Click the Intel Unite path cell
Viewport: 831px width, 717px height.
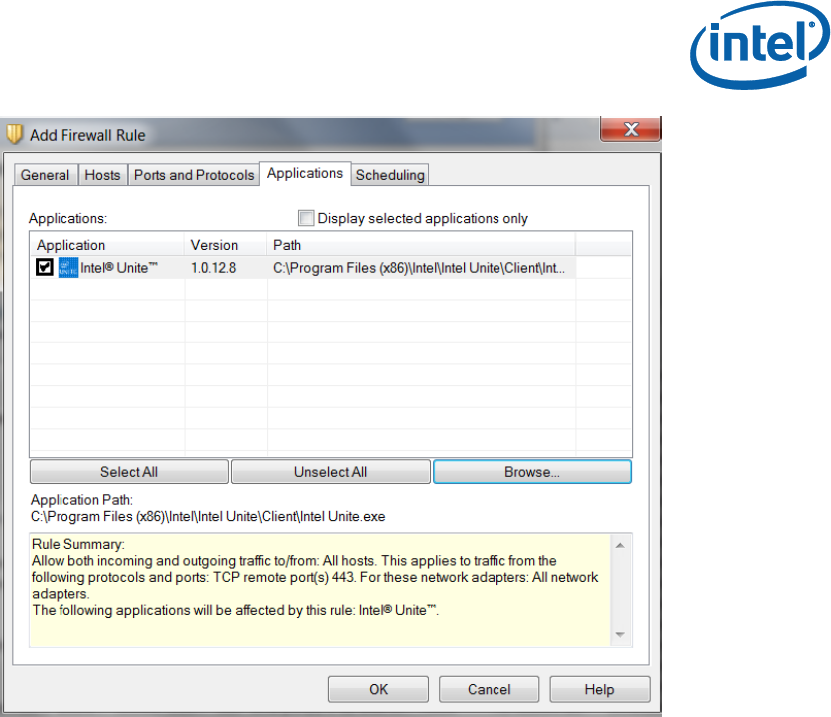pyautogui.click(x=419, y=268)
